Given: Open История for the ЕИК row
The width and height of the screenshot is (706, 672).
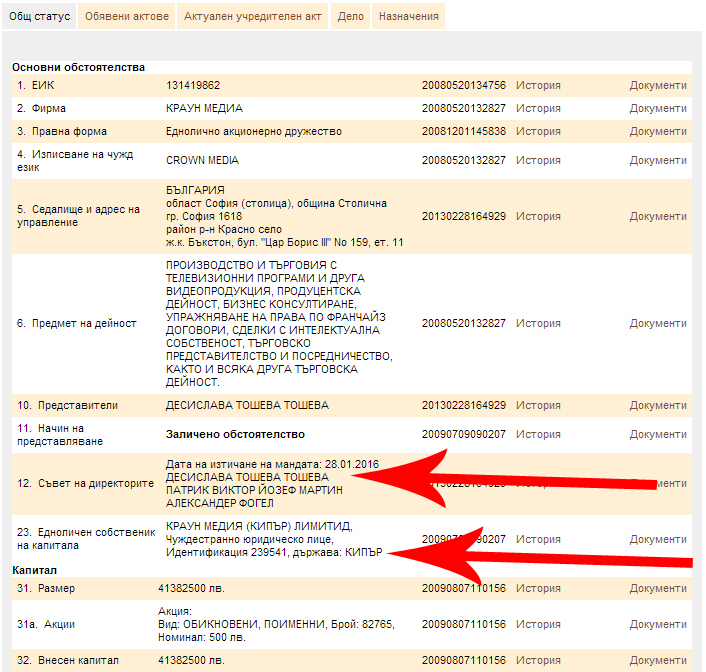Looking at the screenshot, I should (x=538, y=86).
